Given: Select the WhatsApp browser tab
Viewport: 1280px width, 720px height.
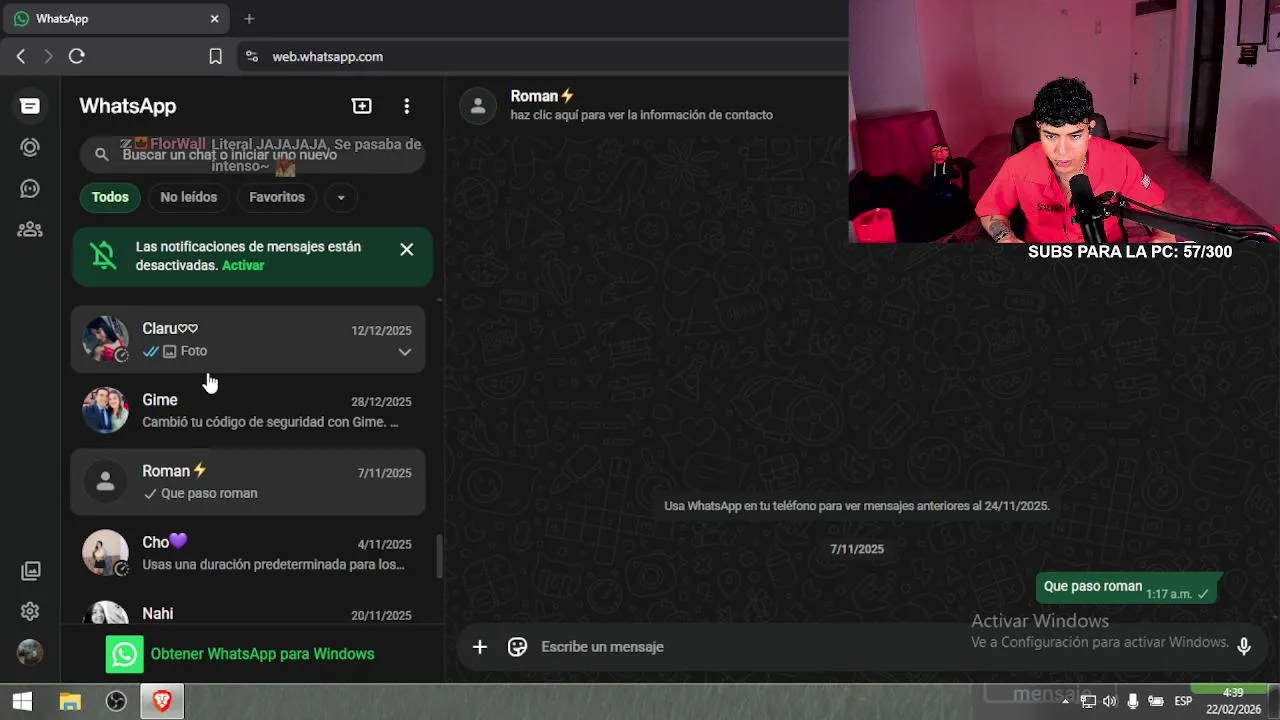Looking at the screenshot, I should tap(118, 19).
